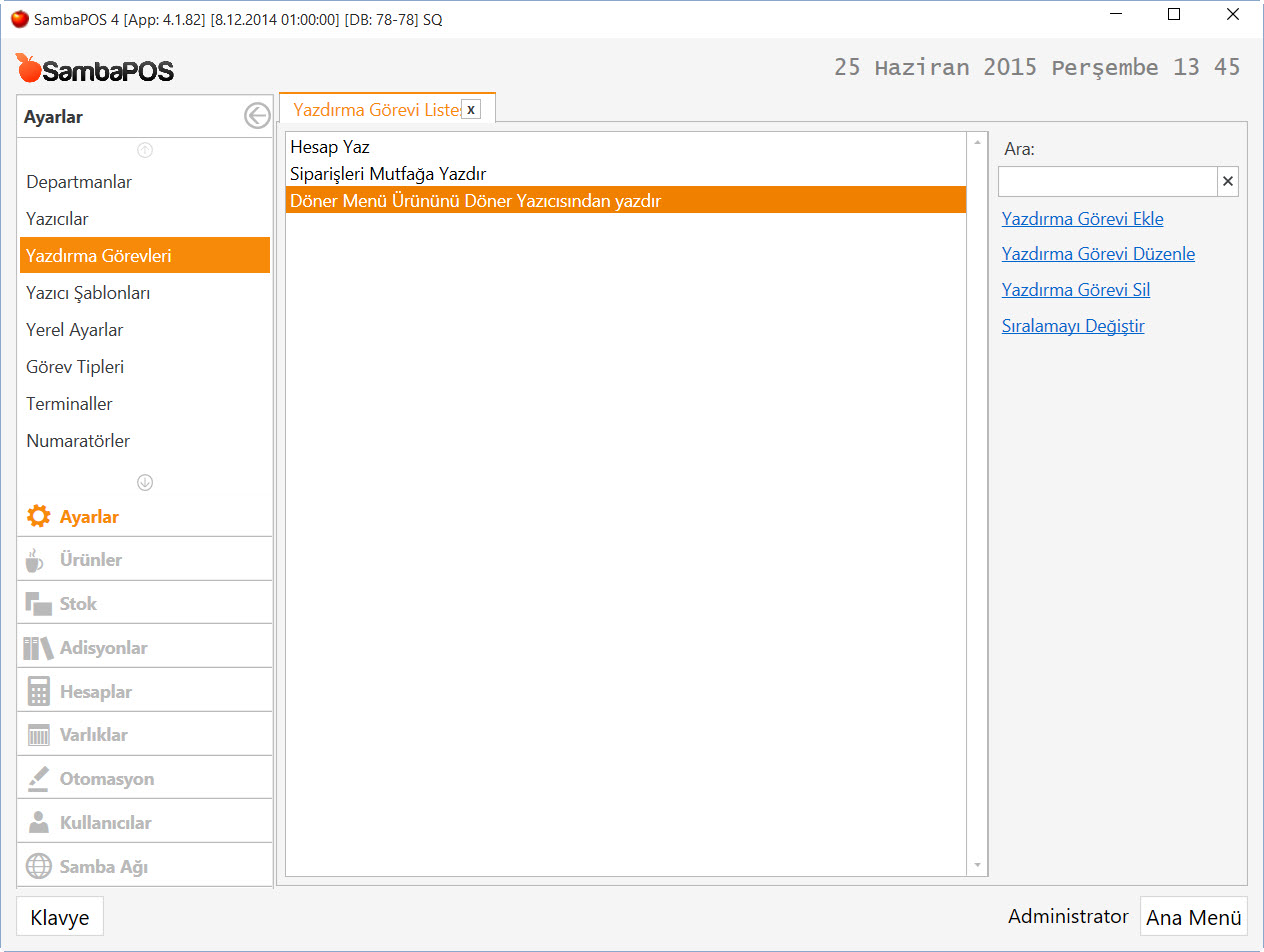Open Adisyonlar with the books icon
This screenshot has width=1264, height=952.
[x=38, y=648]
